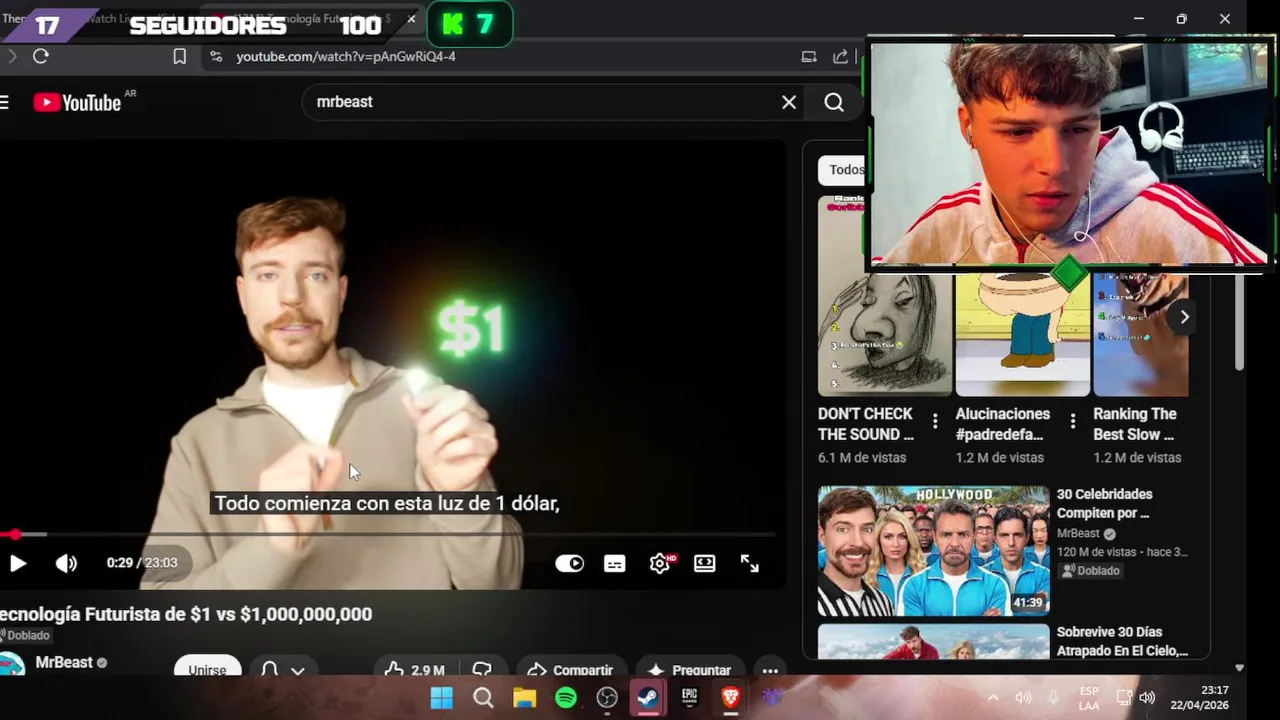
Task: Open File Explorer from the taskbar
Action: pos(525,698)
